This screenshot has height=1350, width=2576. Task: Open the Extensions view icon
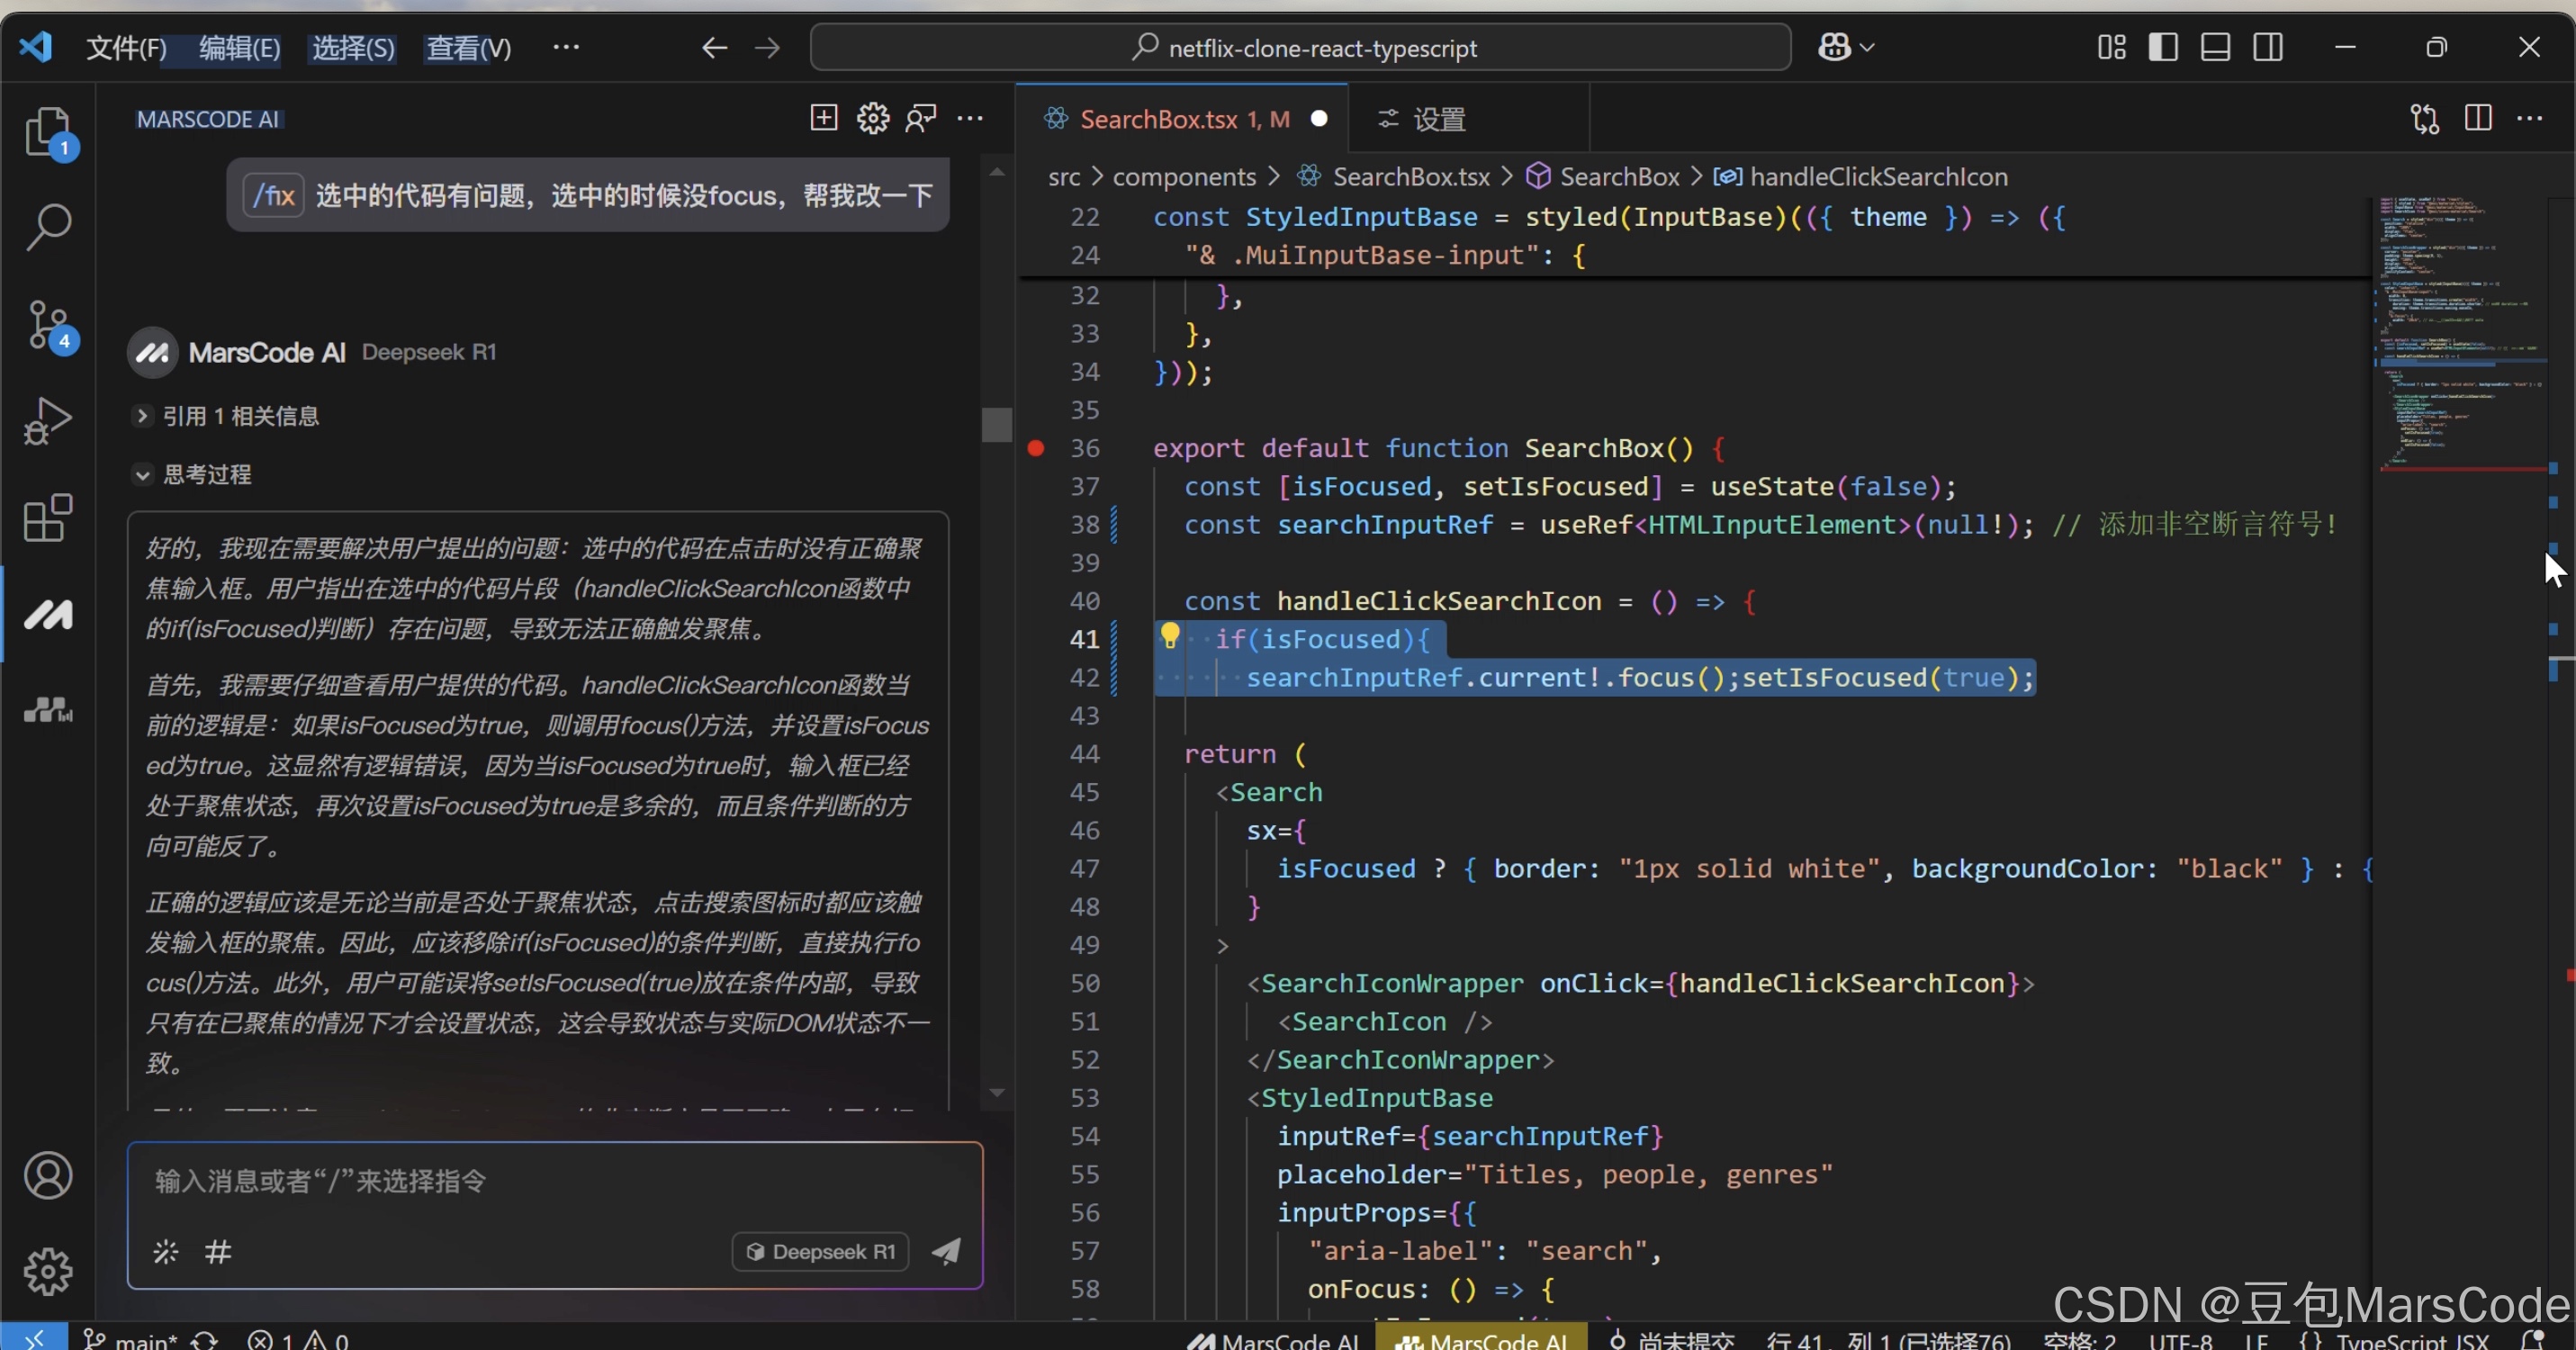pos(47,518)
